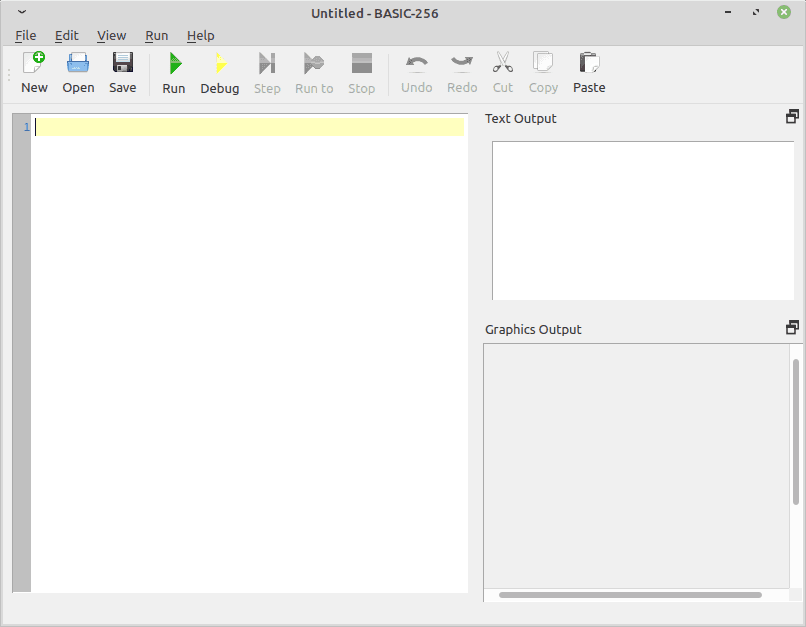This screenshot has height=627, width=806.
Task: Save the program with the floppy icon
Action: pos(122,73)
